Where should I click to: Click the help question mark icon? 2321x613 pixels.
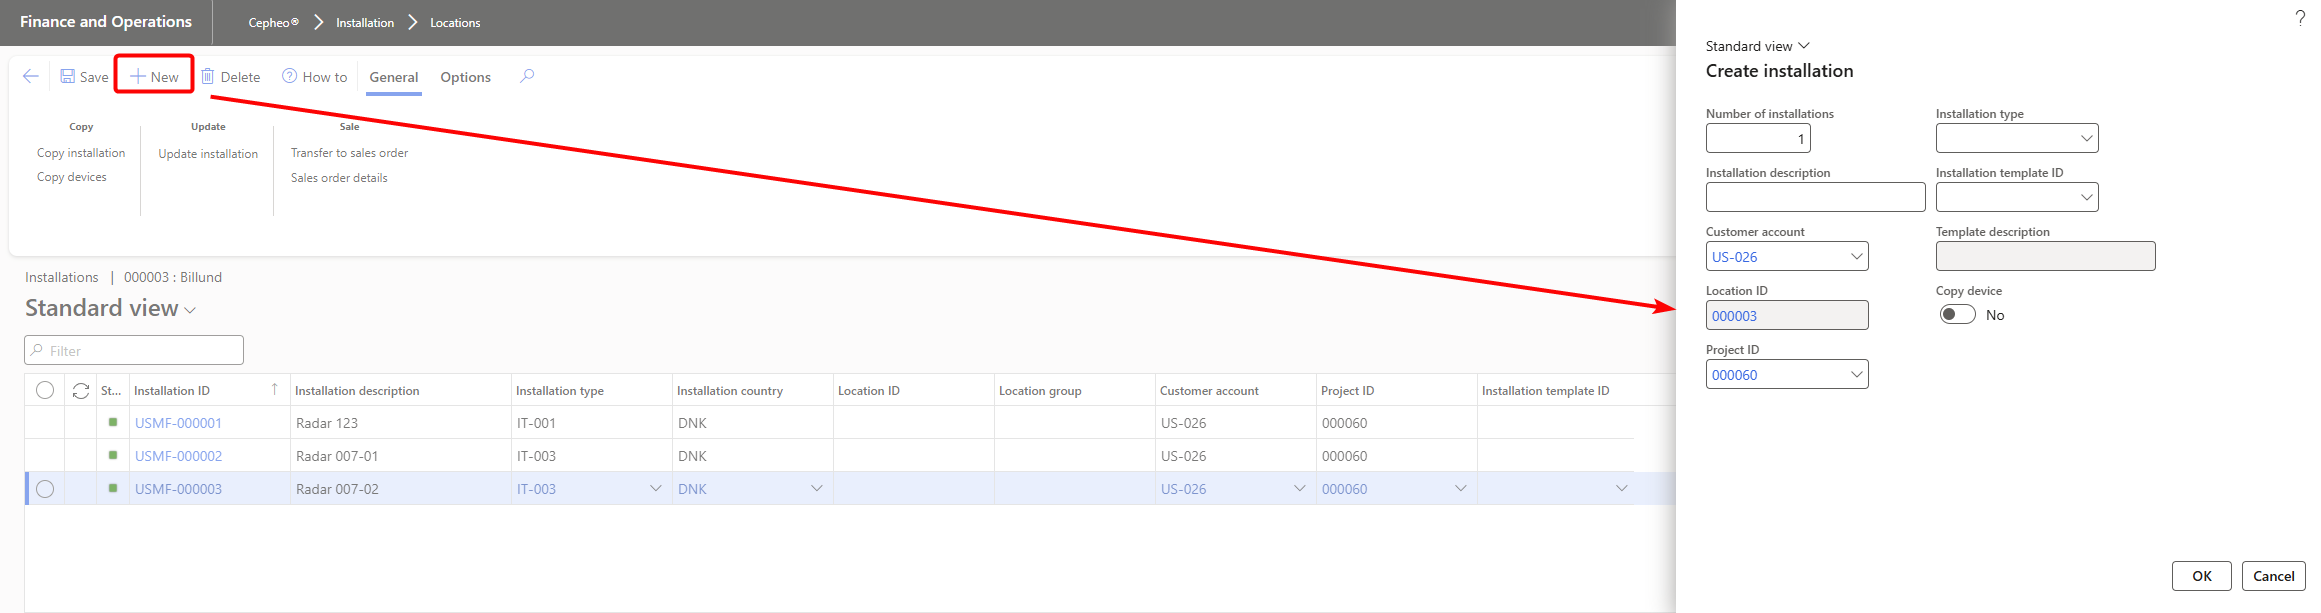[x=2300, y=18]
